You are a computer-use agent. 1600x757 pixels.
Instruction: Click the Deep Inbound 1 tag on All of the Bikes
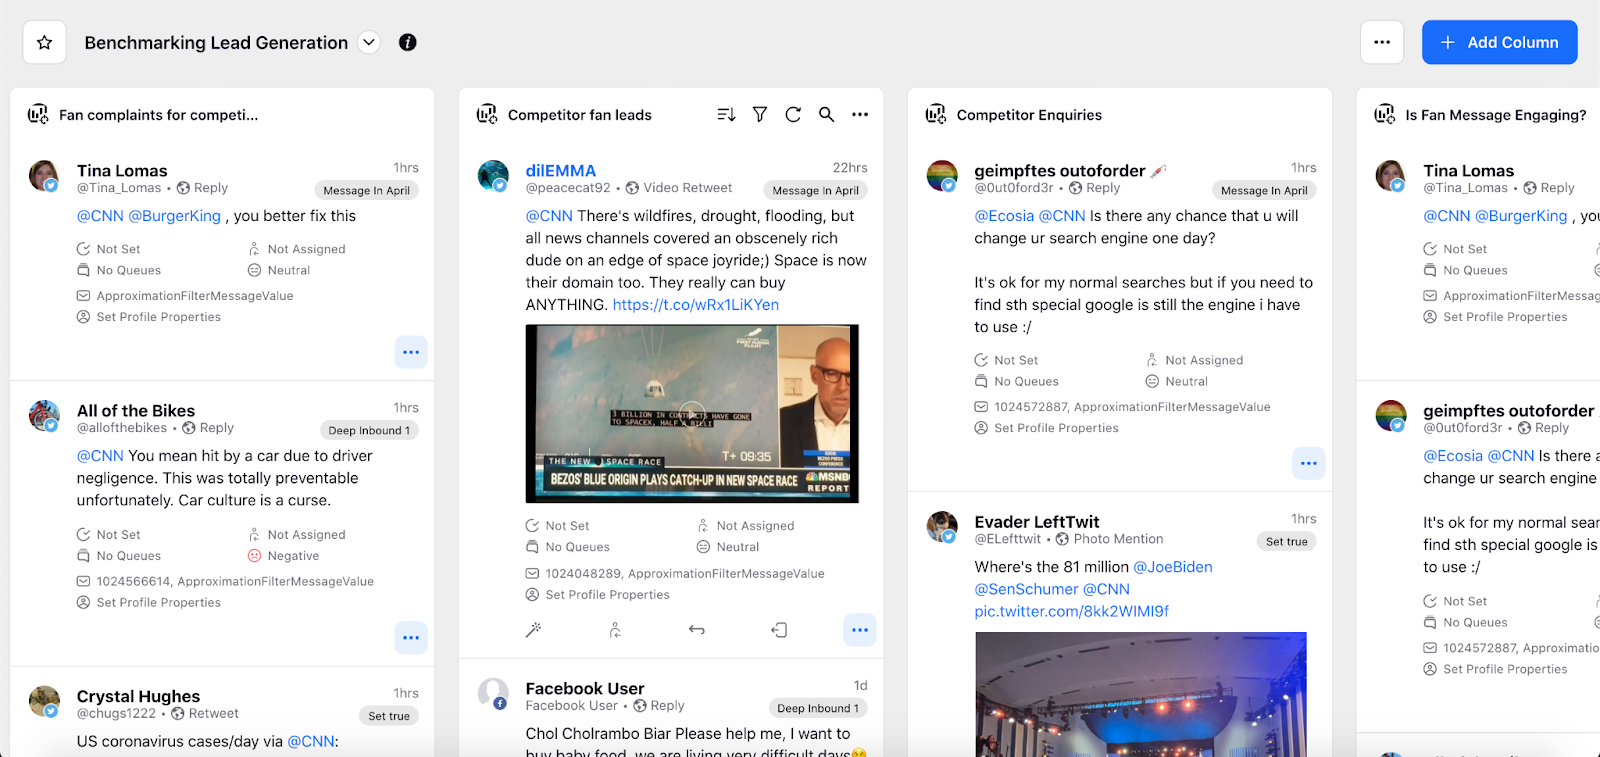(369, 430)
